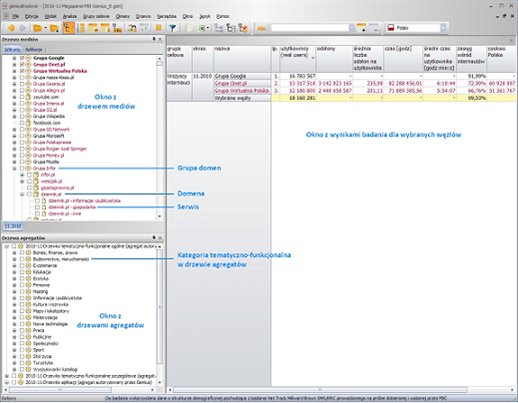
Task: Uncheck the Grupa Wirtualna Polska checkbox
Action: pyautogui.click(x=22, y=71)
